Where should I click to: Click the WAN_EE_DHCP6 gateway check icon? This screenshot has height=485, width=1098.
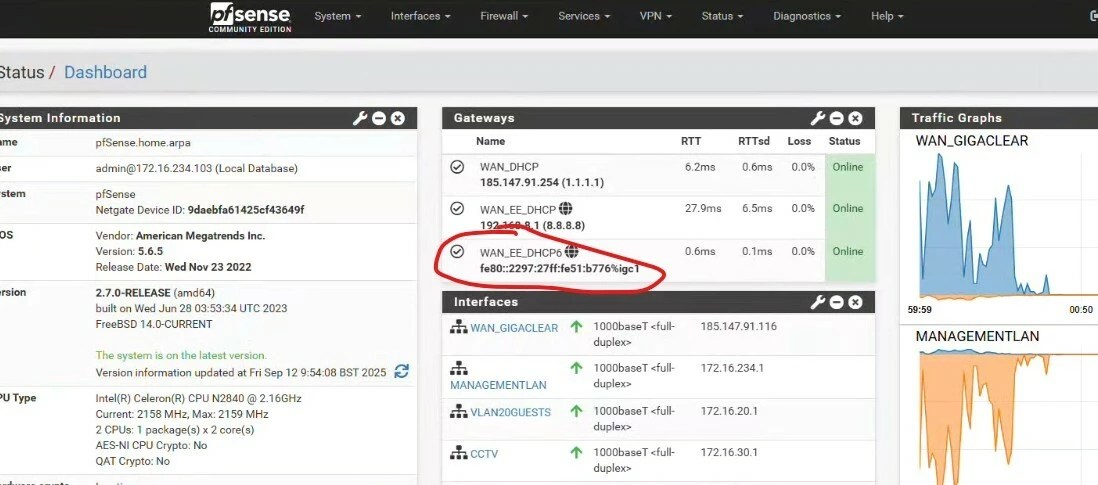tap(457, 251)
